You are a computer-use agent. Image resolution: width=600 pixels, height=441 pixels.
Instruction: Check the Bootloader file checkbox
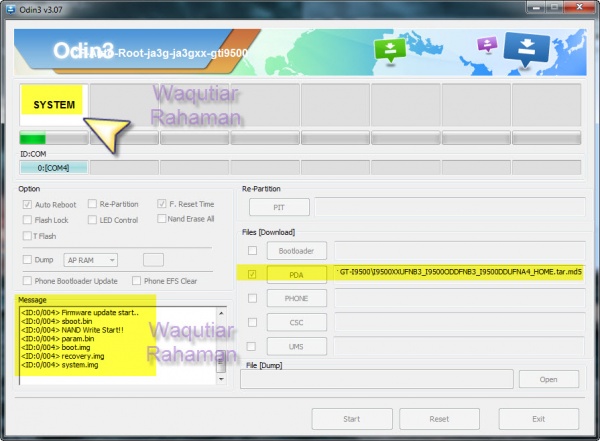[252, 250]
